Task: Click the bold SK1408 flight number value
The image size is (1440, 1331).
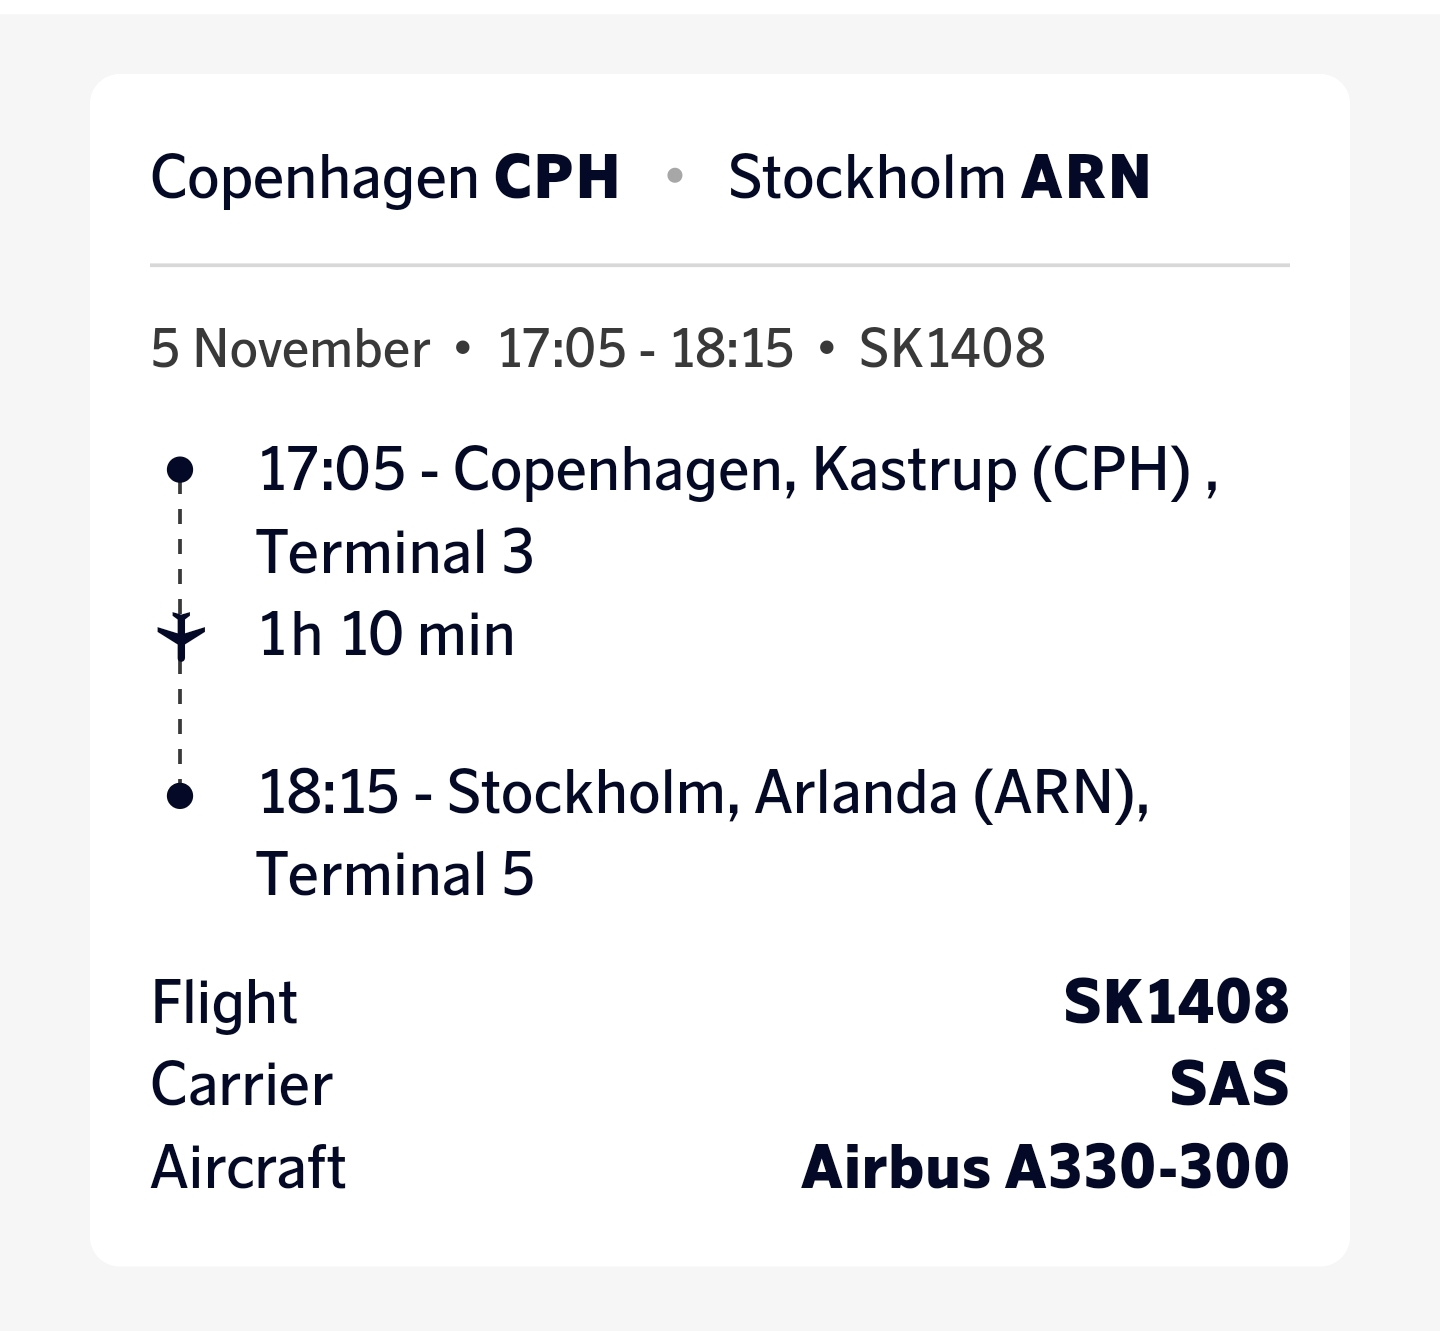Action: (x=1176, y=1002)
